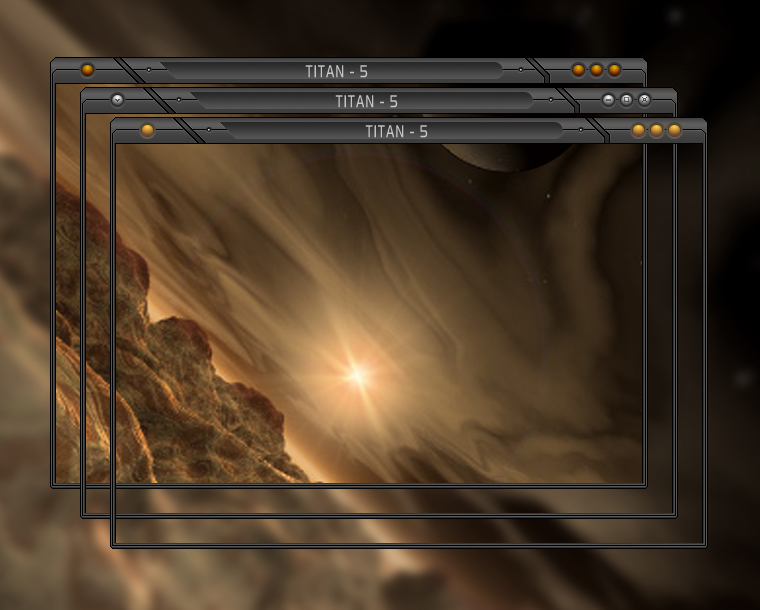
Task: Click the back window's TITAN - 5 title text
Action: pos(336,71)
